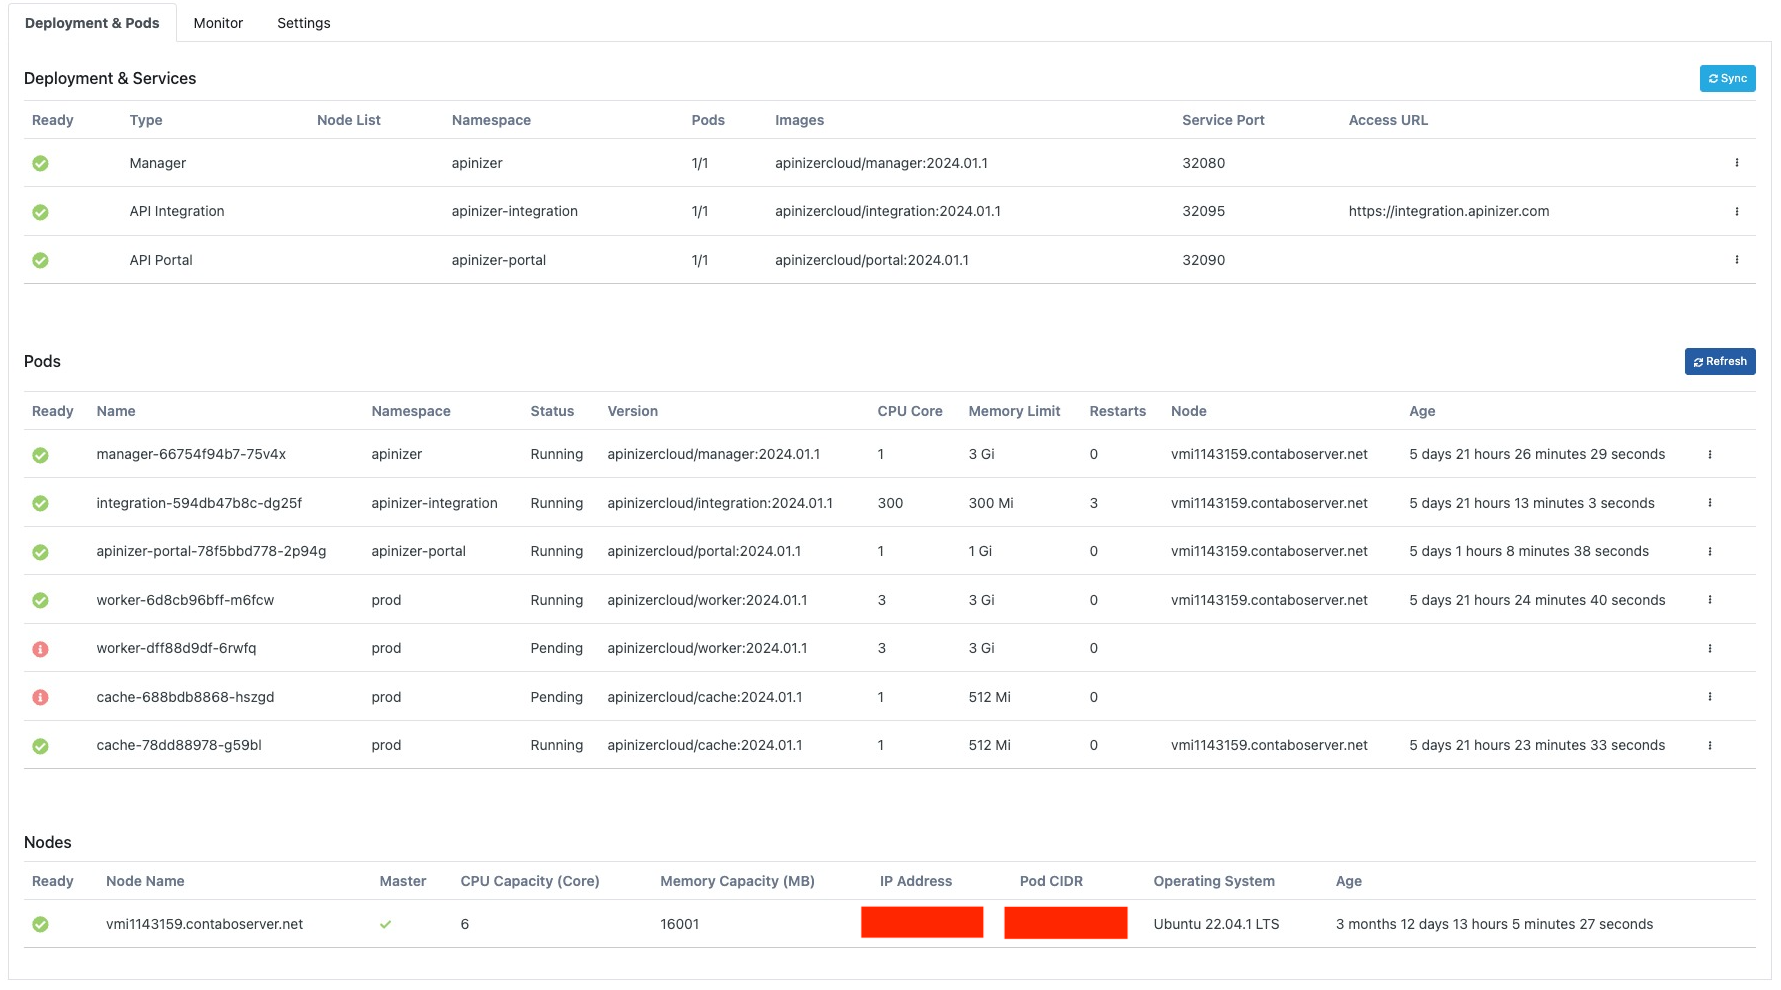This screenshot has height=990, width=1781.
Task: Open API Integration row options menu
Action: [x=1736, y=212]
